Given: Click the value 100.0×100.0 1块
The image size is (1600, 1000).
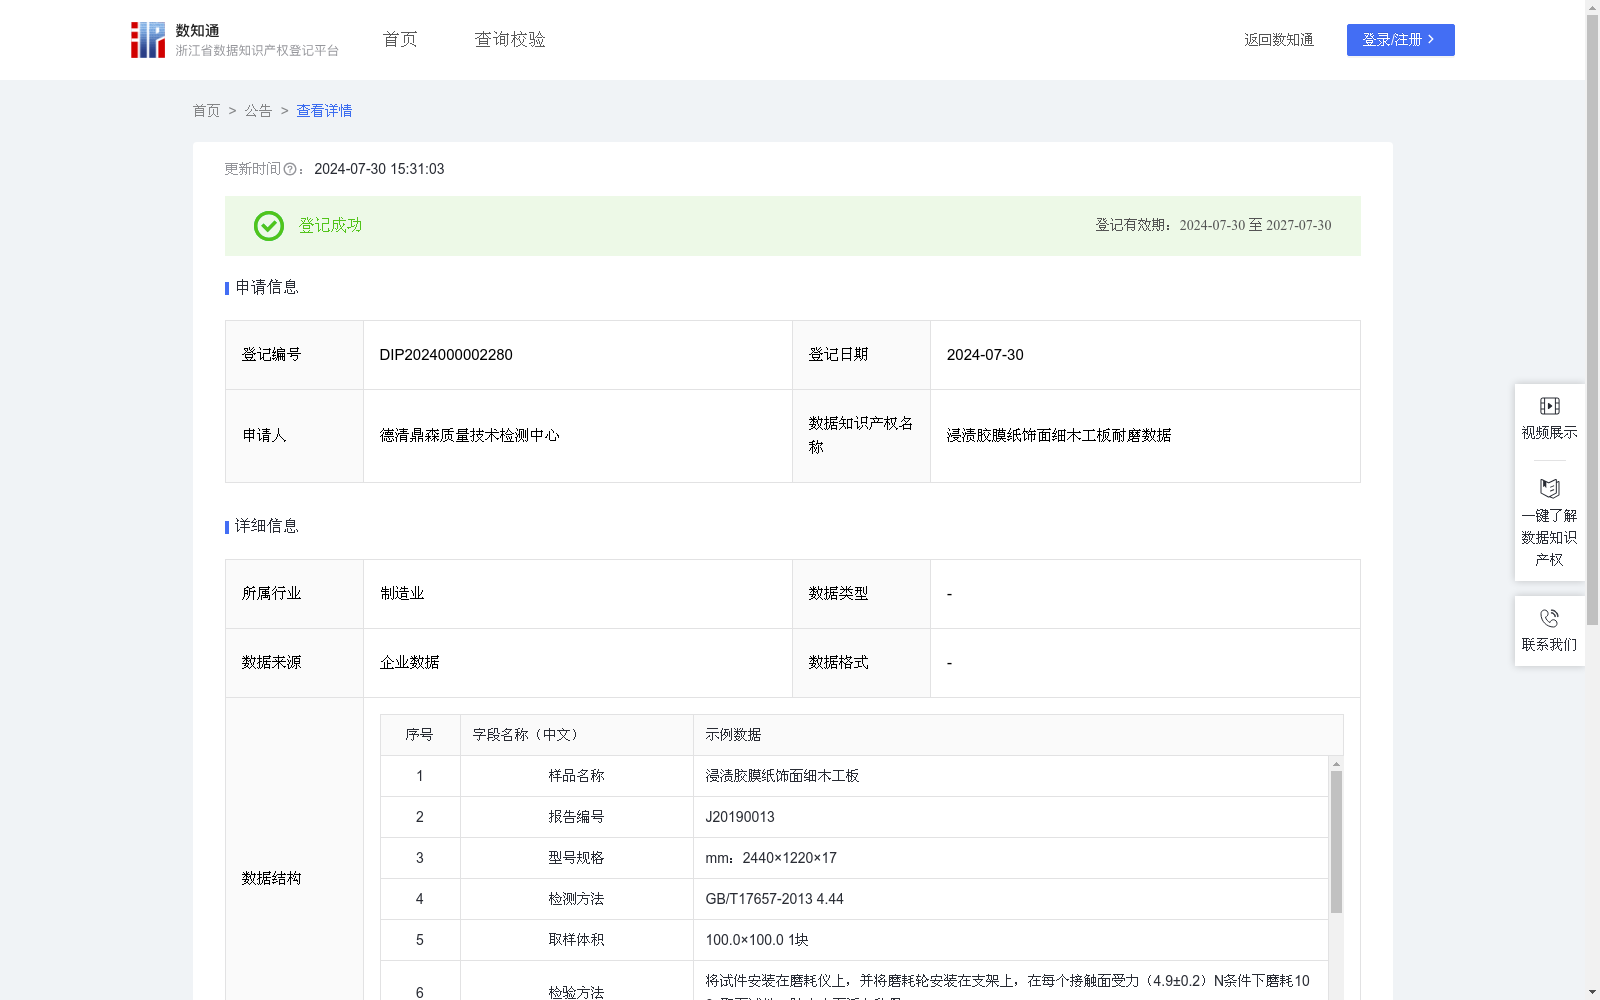Looking at the screenshot, I should [x=757, y=940].
